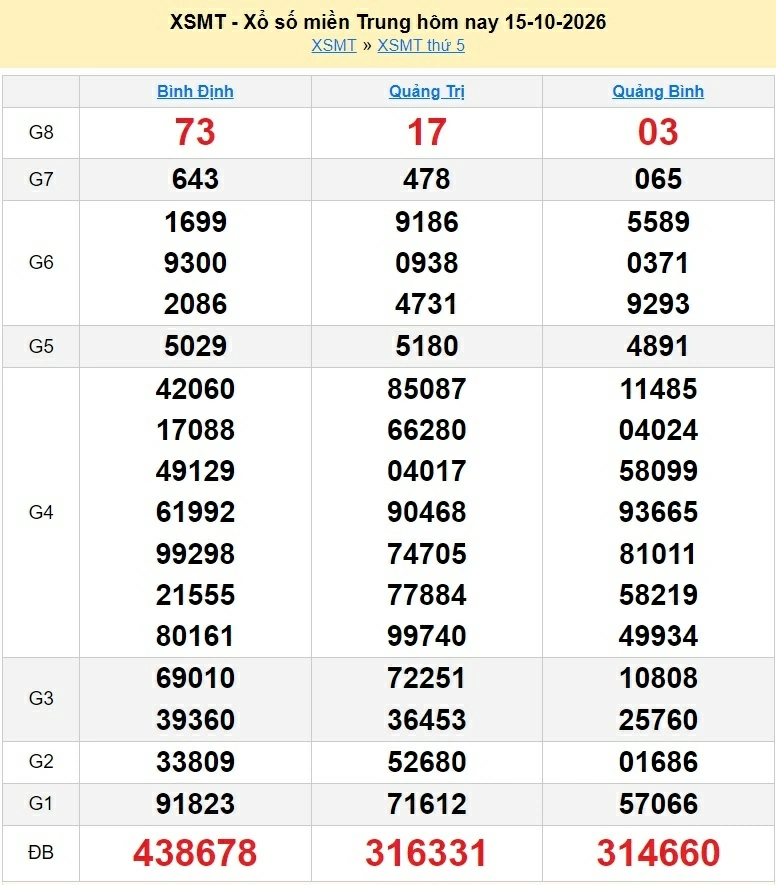Select the G7 value 643
776x885 pixels.
click(195, 179)
